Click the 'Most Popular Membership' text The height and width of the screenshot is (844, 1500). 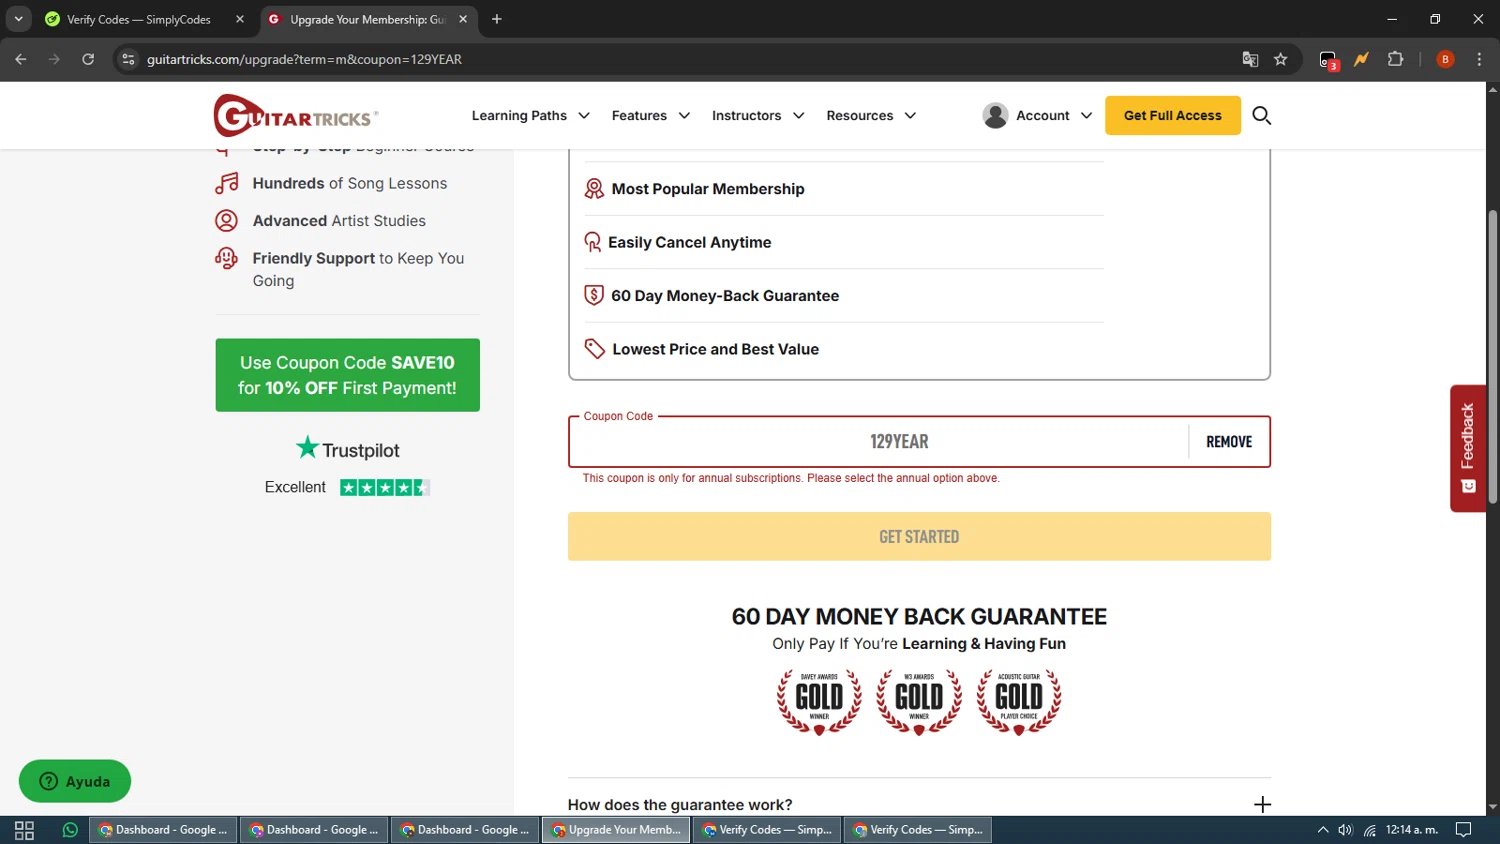pyautogui.click(x=708, y=189)
